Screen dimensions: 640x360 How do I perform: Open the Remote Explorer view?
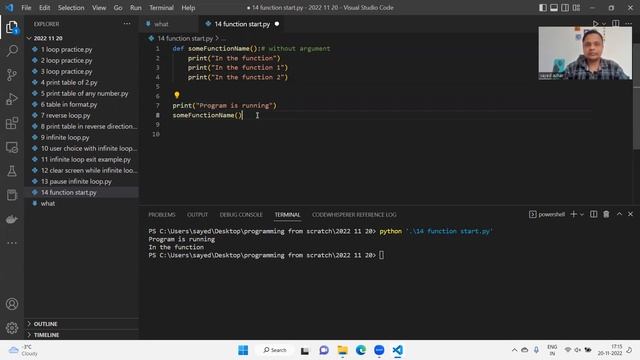12,147
